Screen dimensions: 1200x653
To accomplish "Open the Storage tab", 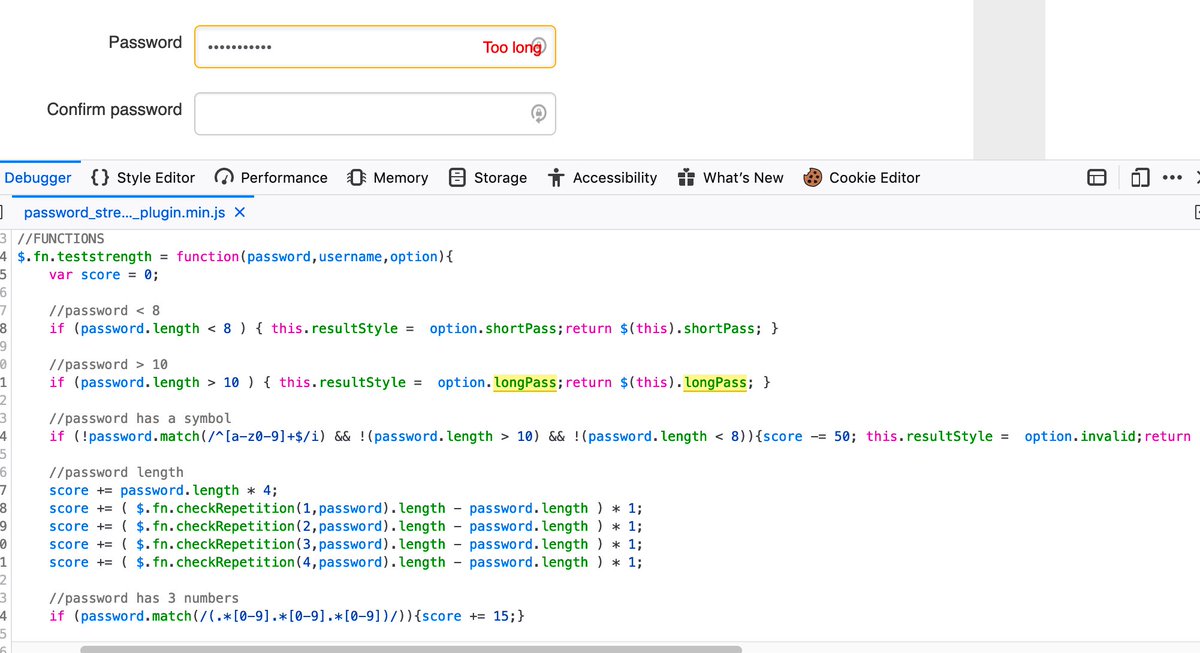I will click(x=488, y=177).
